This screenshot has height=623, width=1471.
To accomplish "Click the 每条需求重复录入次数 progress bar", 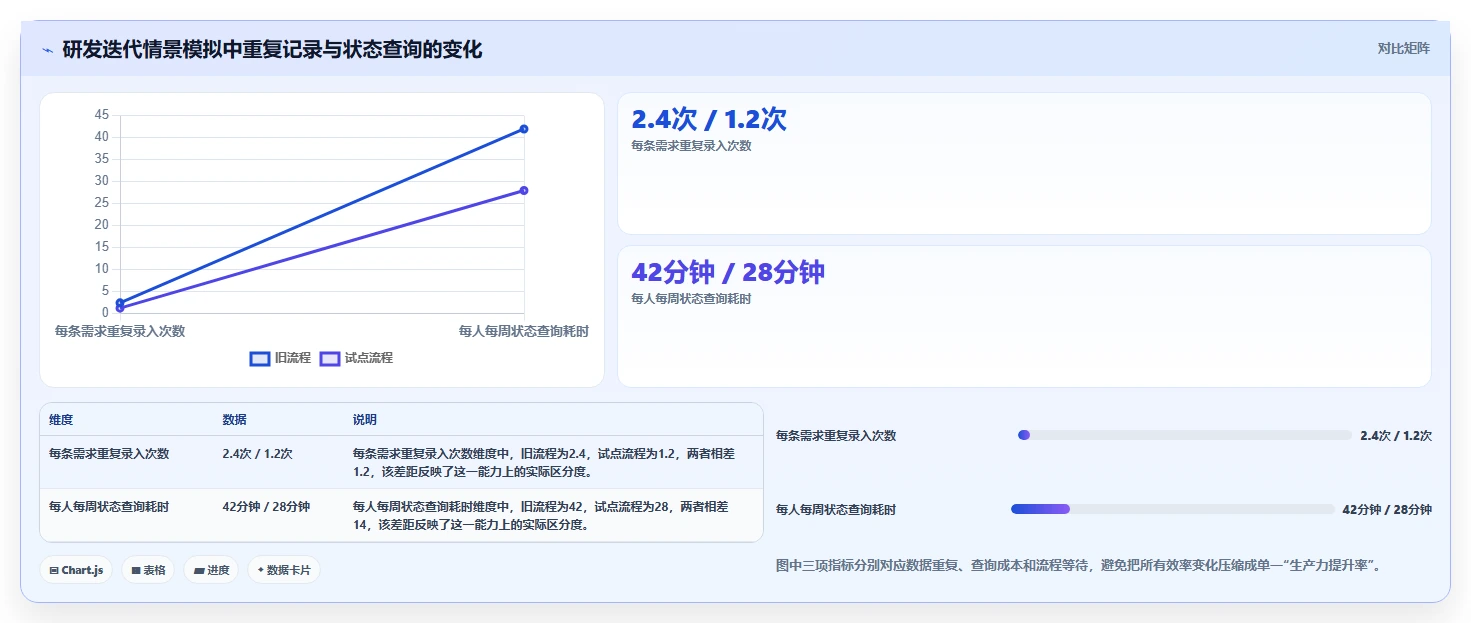I will [x=1184, y=435].
